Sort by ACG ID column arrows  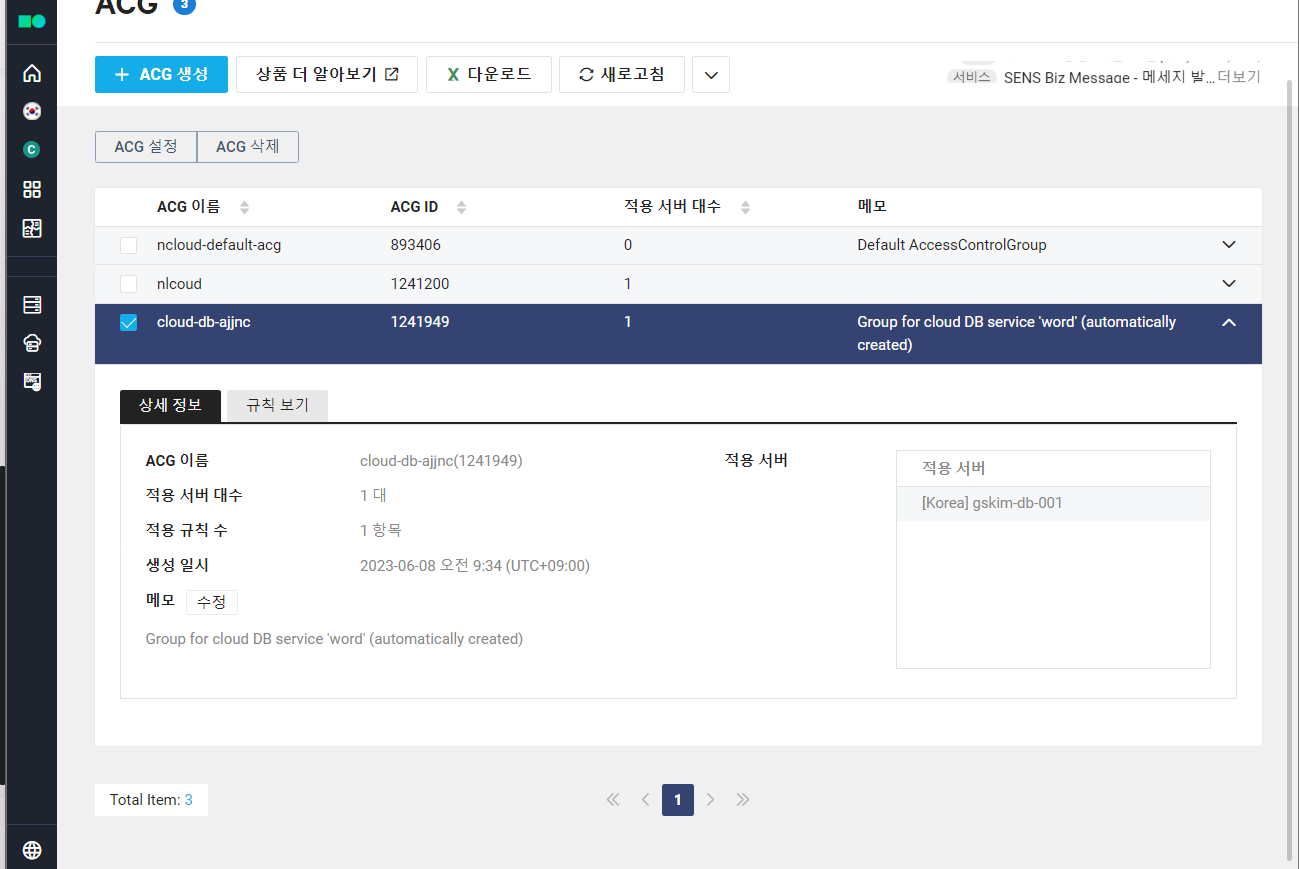(461, 207)
